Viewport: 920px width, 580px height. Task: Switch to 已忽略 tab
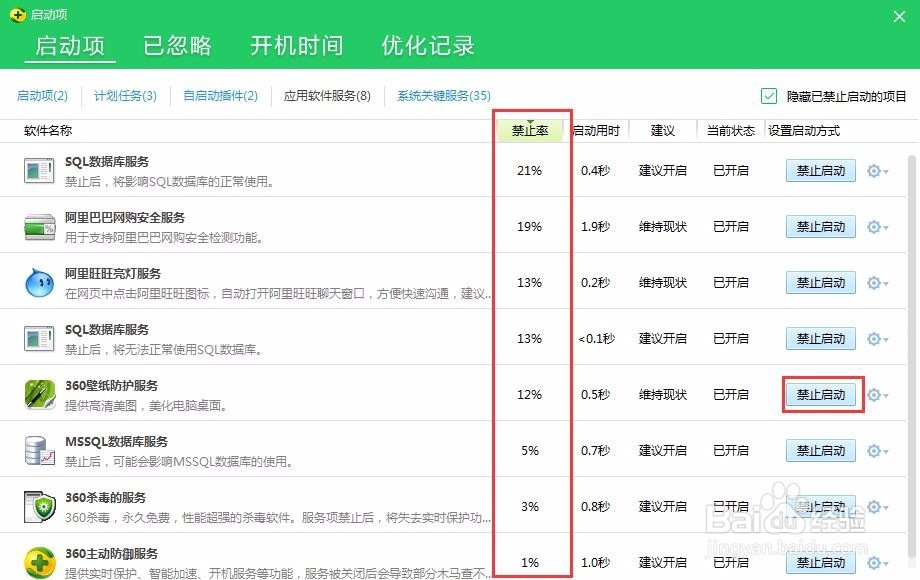tap(177, 46)
